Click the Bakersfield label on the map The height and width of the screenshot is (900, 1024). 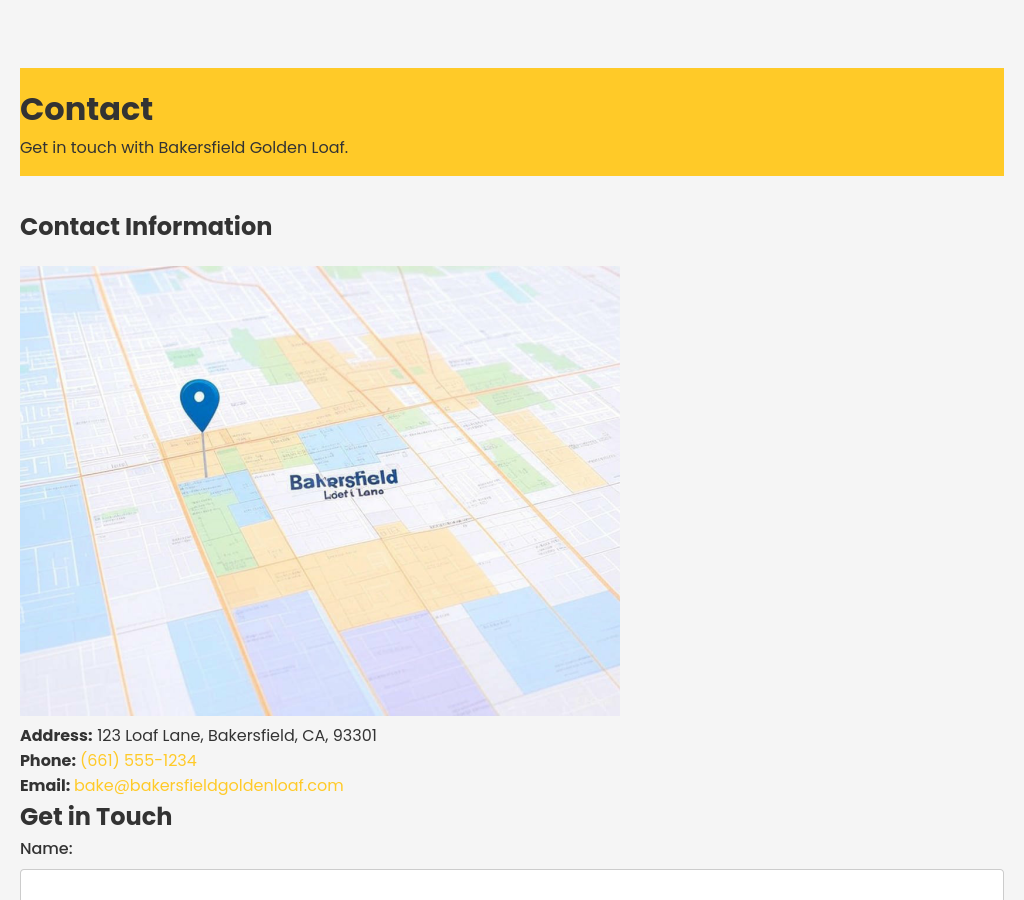(x=343, y=480)
